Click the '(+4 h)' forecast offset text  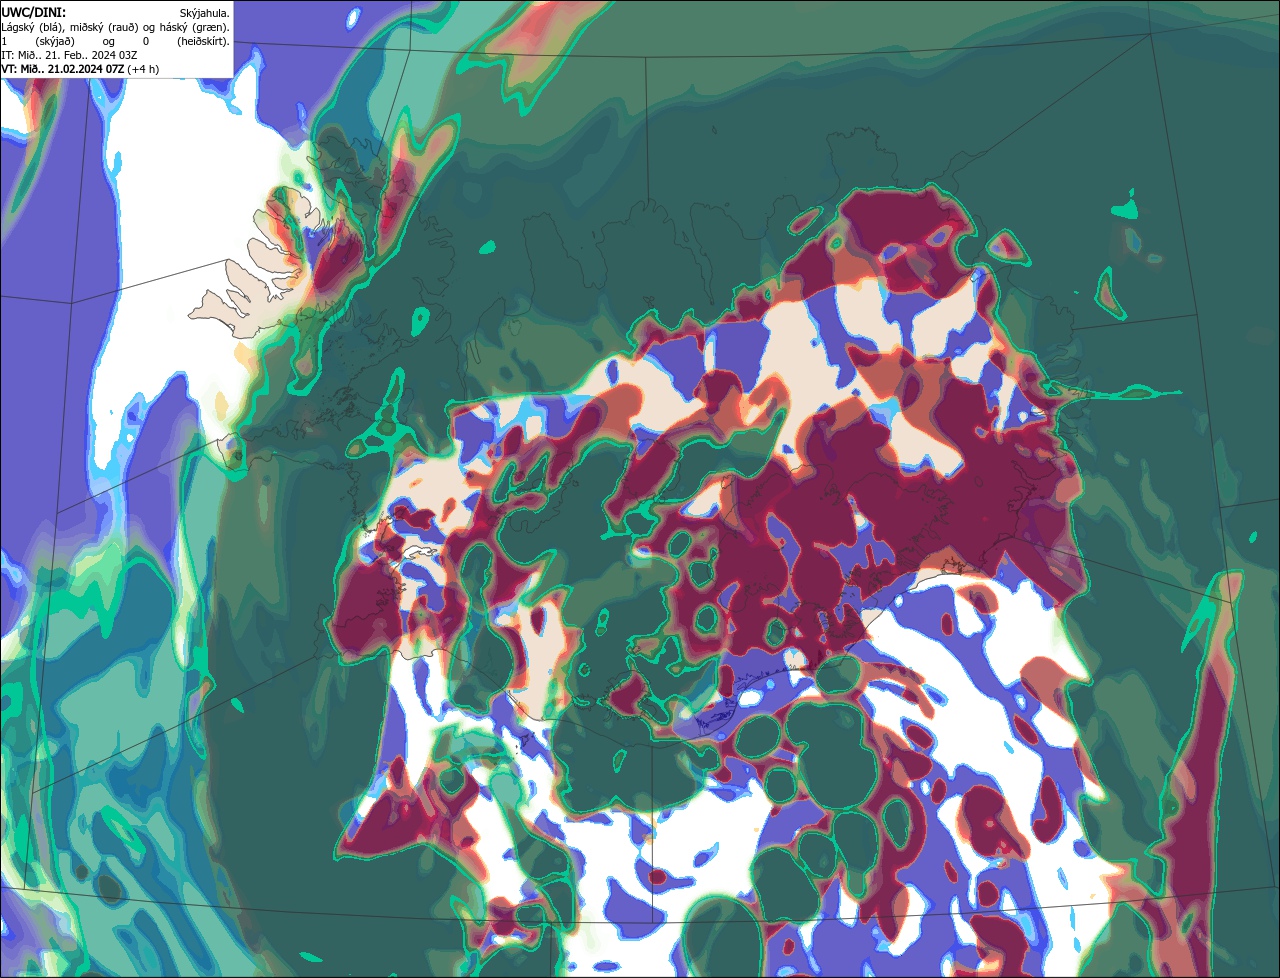point(143,69)
